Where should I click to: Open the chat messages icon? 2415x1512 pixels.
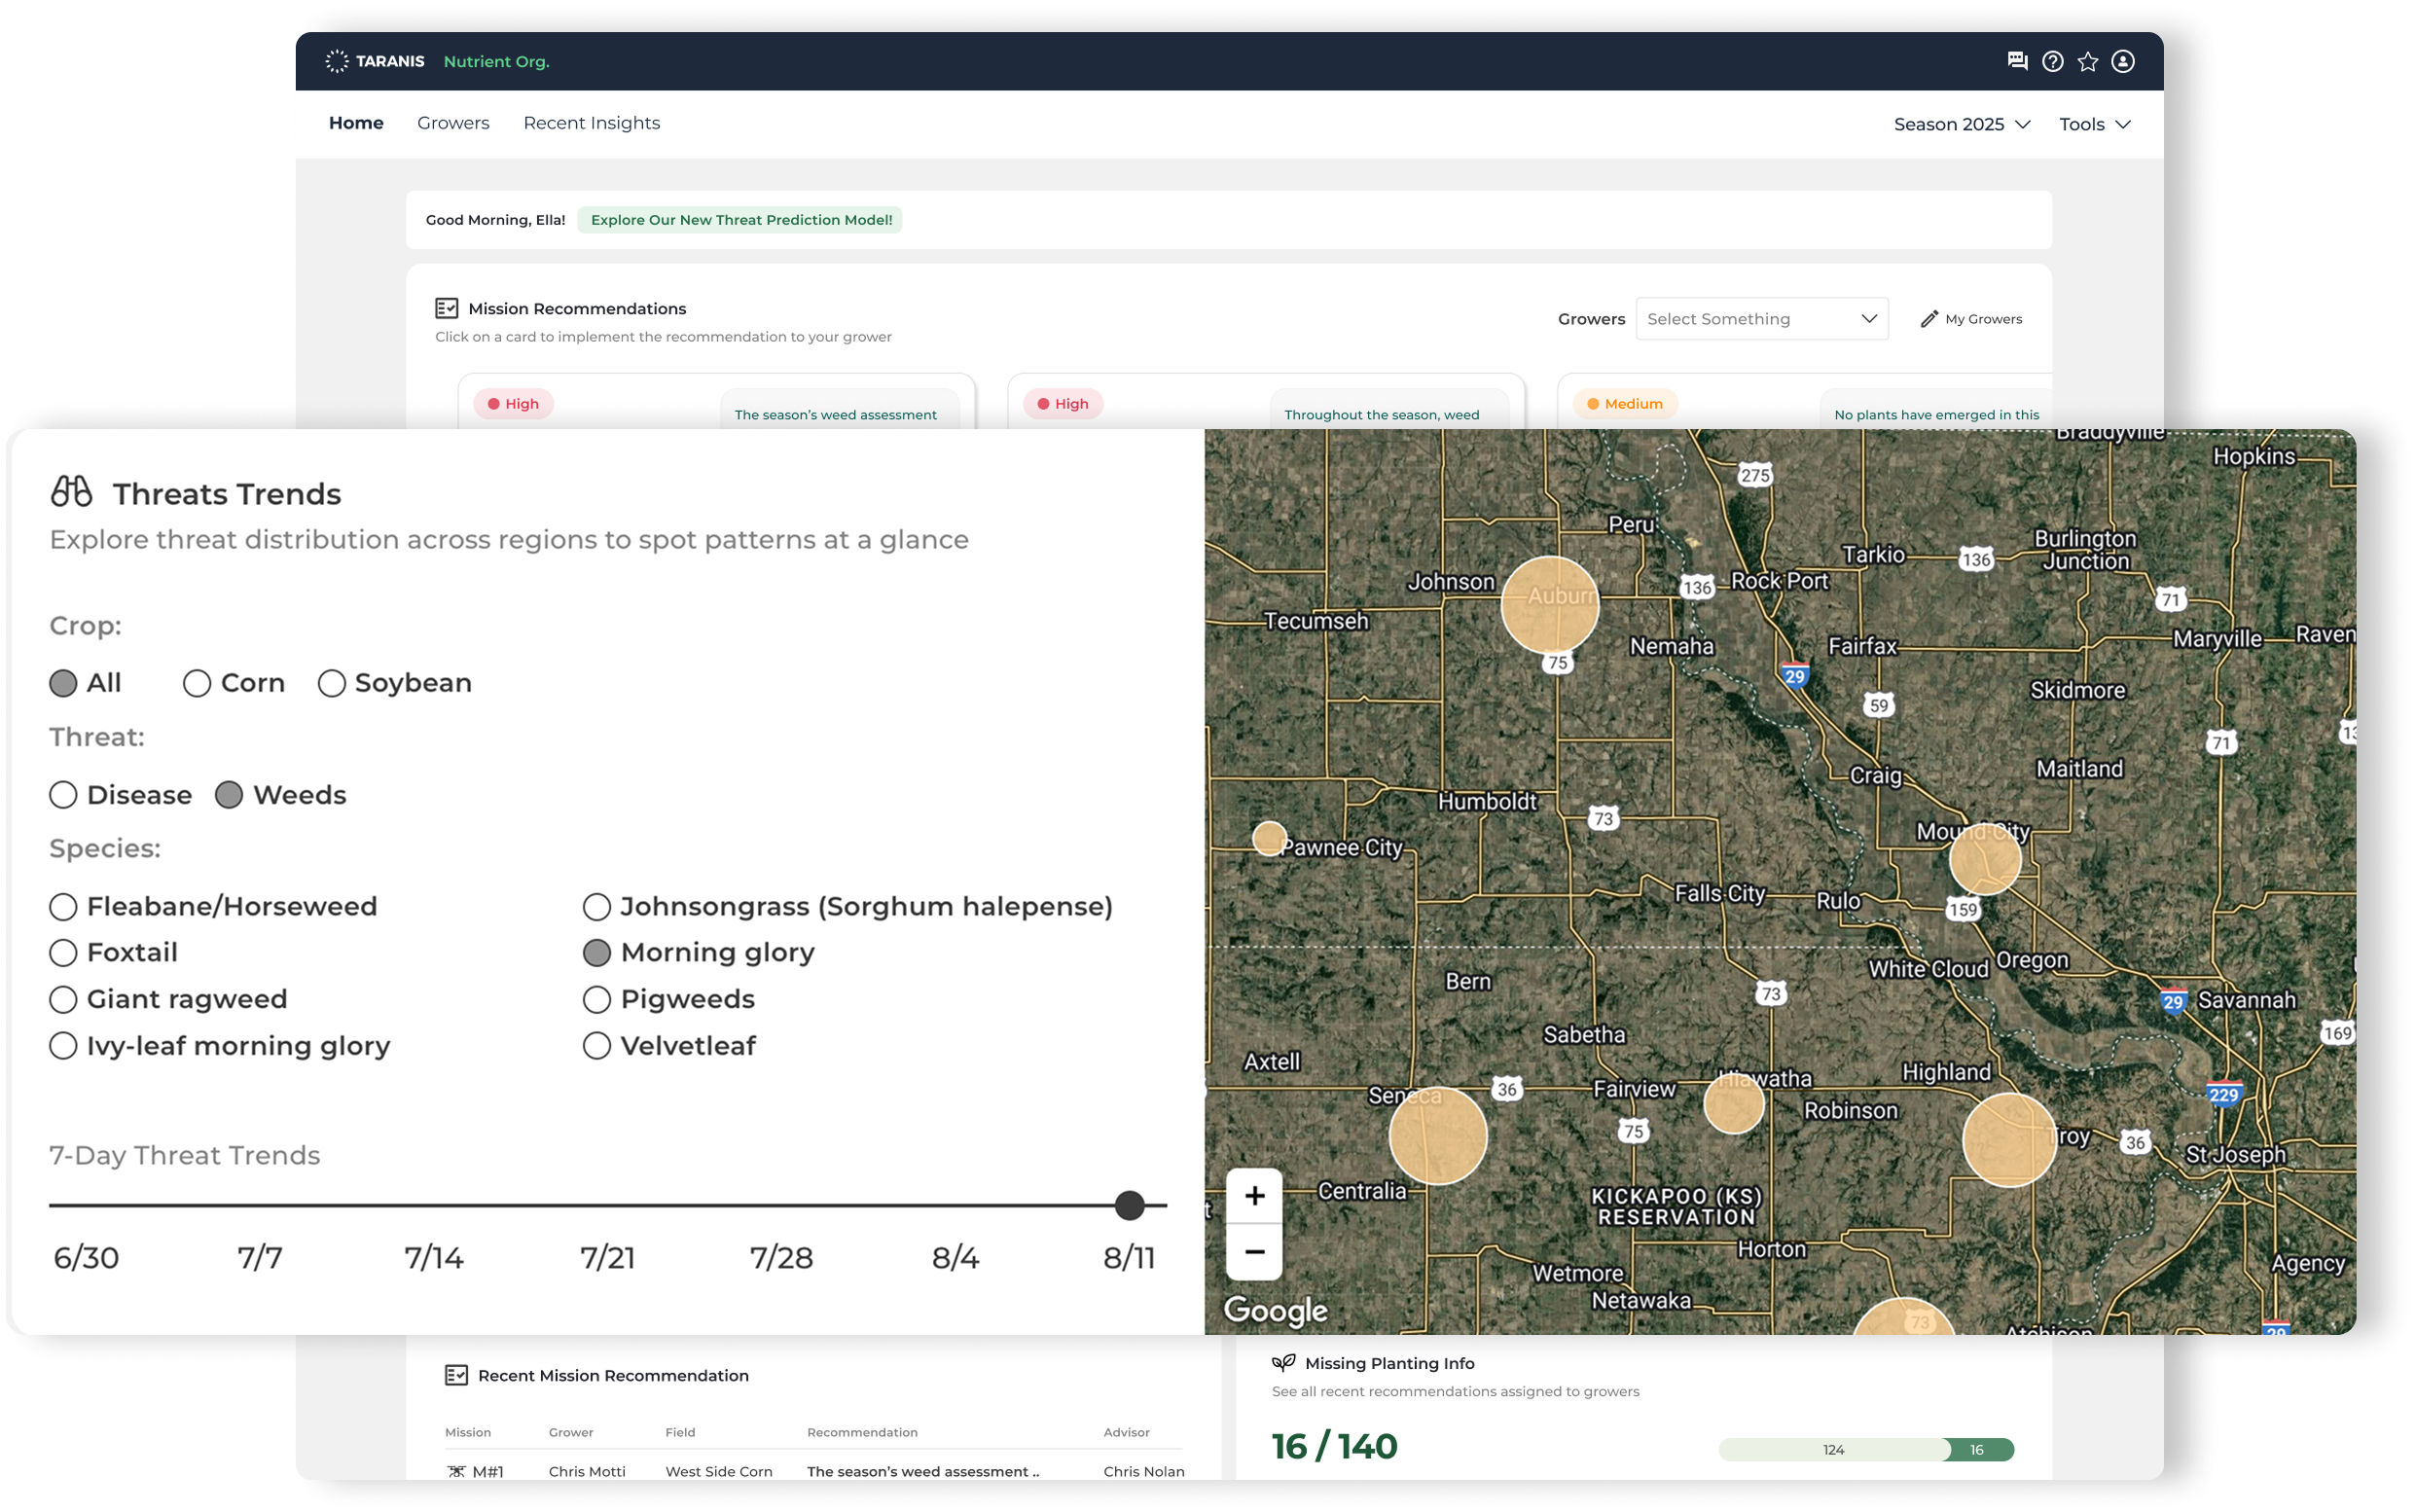click(2017, 62)
